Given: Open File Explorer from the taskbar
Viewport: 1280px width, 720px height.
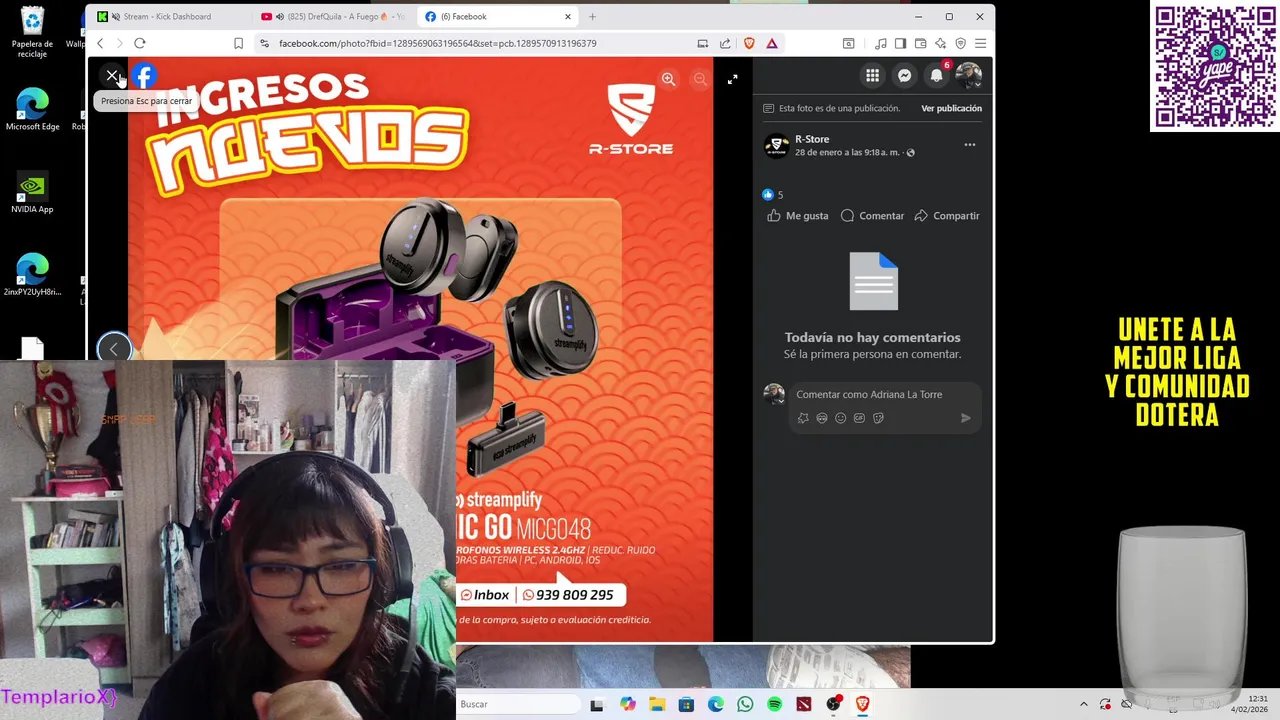Looking at the screenshot, I should [657, 705].
